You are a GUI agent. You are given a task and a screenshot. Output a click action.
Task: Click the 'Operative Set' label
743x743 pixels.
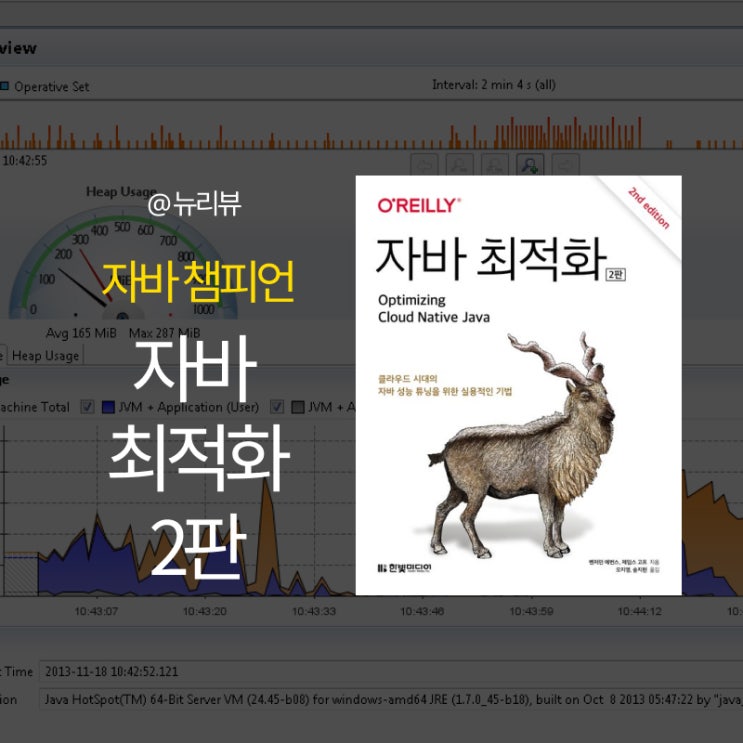tap(52, 87)
